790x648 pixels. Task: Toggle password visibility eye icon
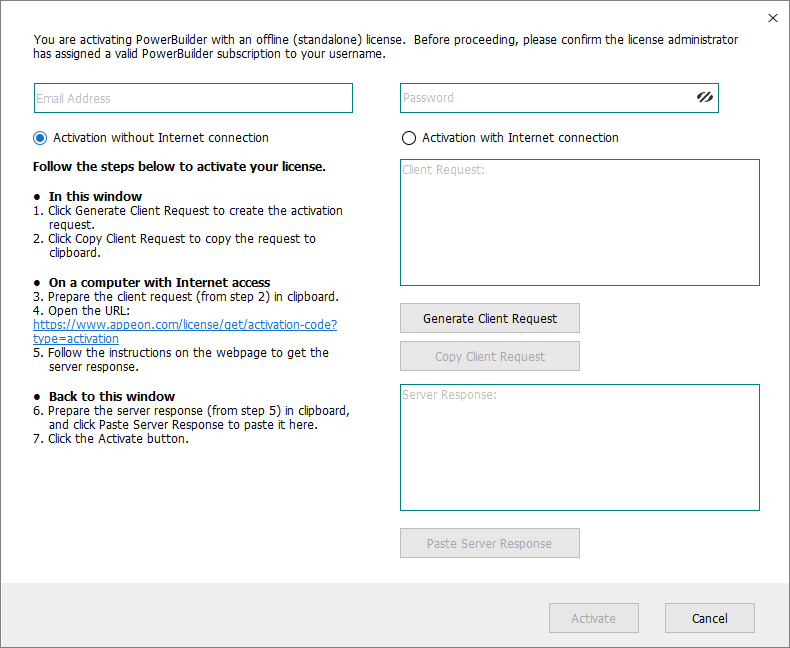tap(704, 98)
